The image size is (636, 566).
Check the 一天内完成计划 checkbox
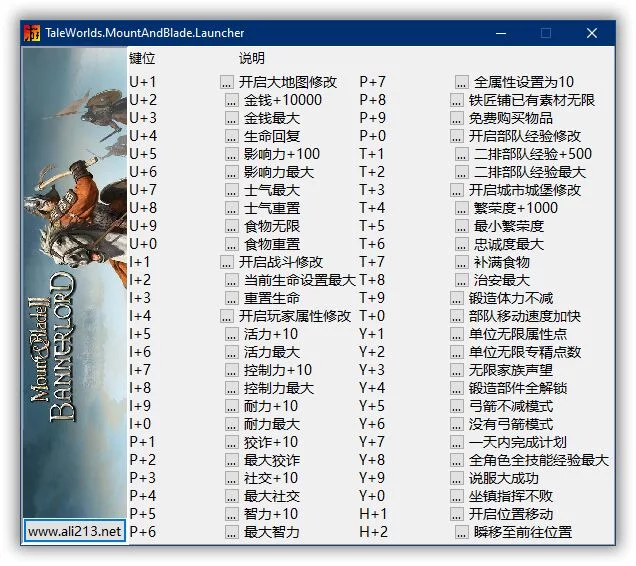coord(457,442)
